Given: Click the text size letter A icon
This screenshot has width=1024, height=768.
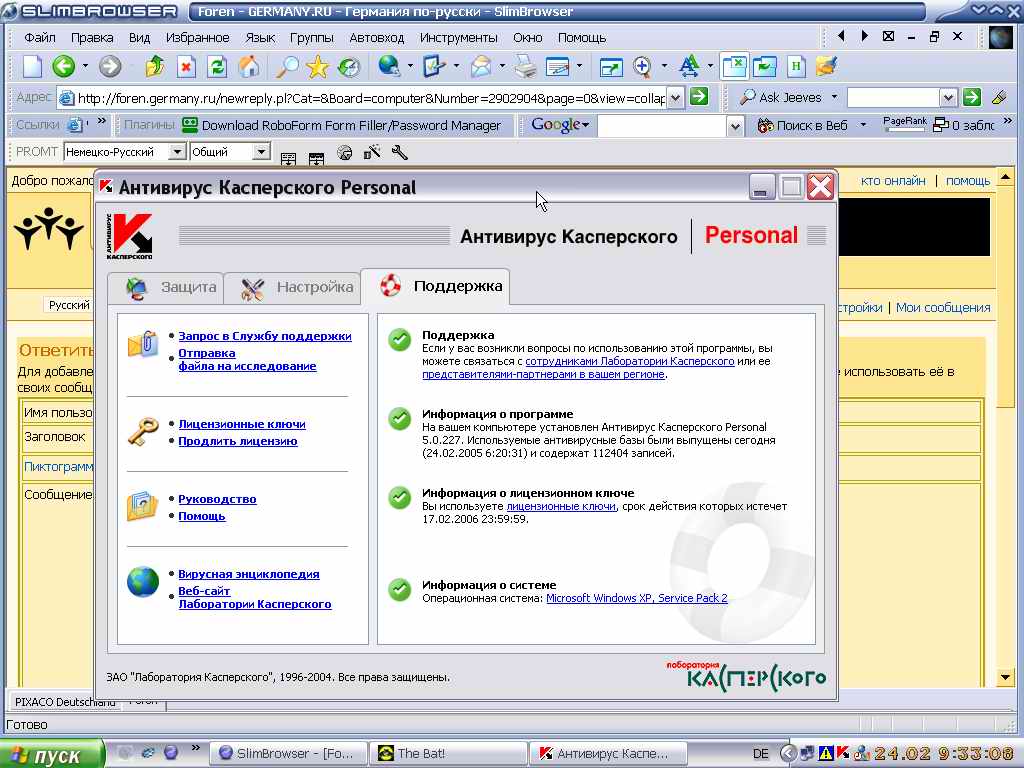Looking at the screenshot, I should pyautogui.click(x=688, y=67).
